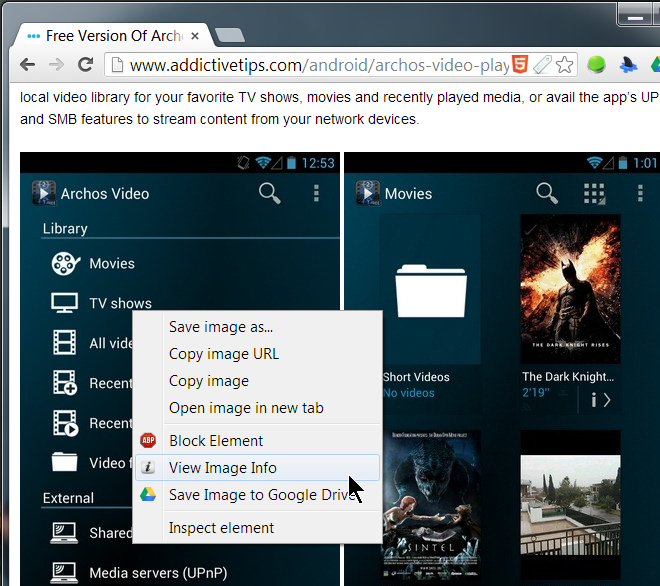Viewport: 660px width, 586px height.
Task: Open the overflow dots in Movies screen header
Action: coord(640,193)
